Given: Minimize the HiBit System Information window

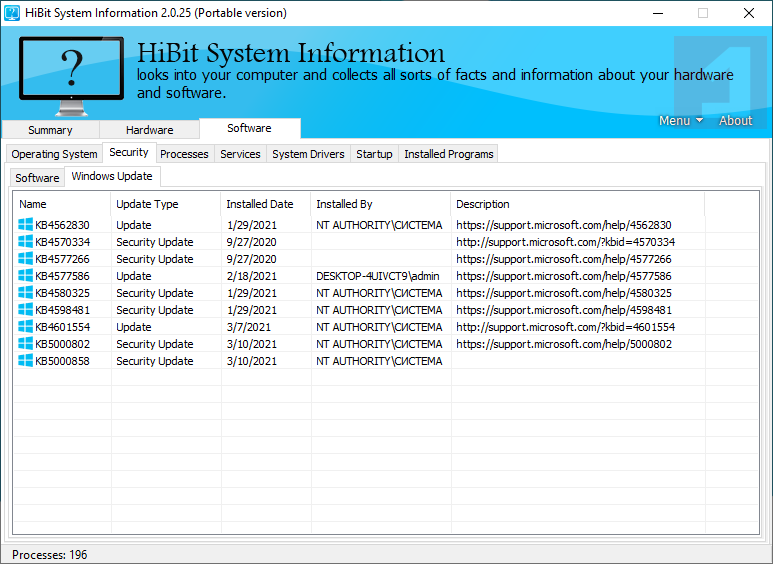Looking at the screenshot, I should tap(658, 13).
